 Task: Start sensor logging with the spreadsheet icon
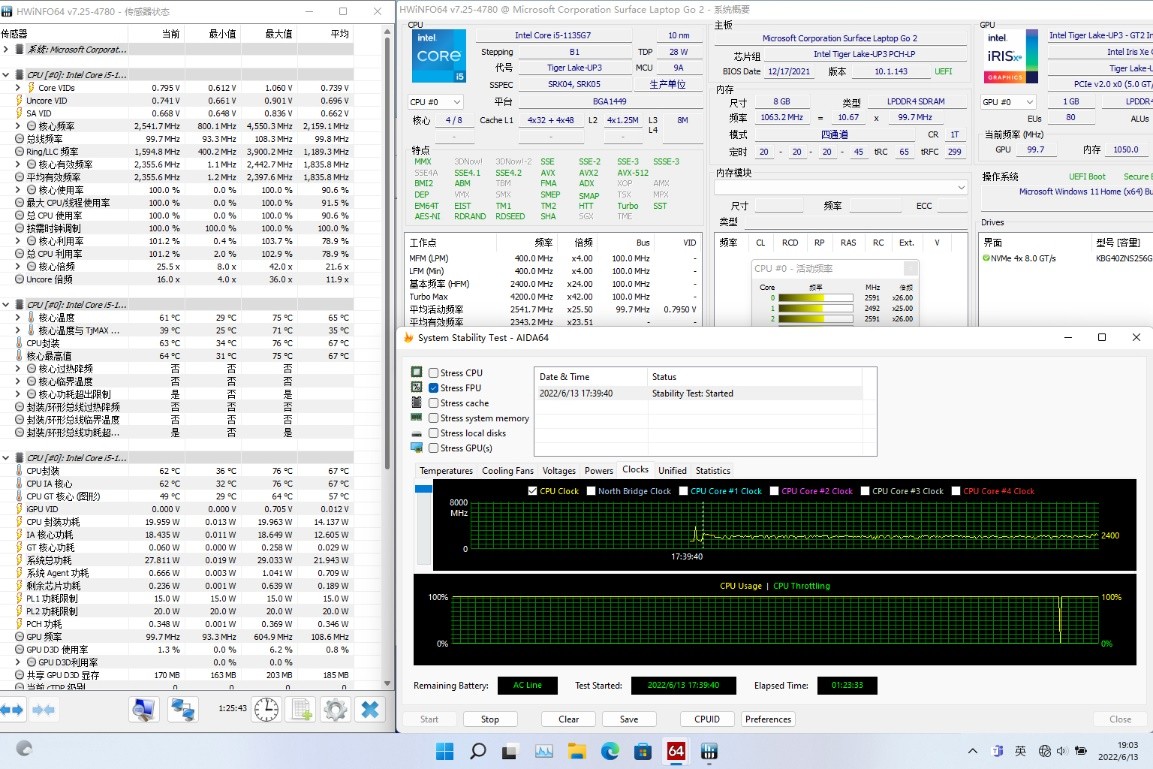pyautogui.click(x=301, y=709)
